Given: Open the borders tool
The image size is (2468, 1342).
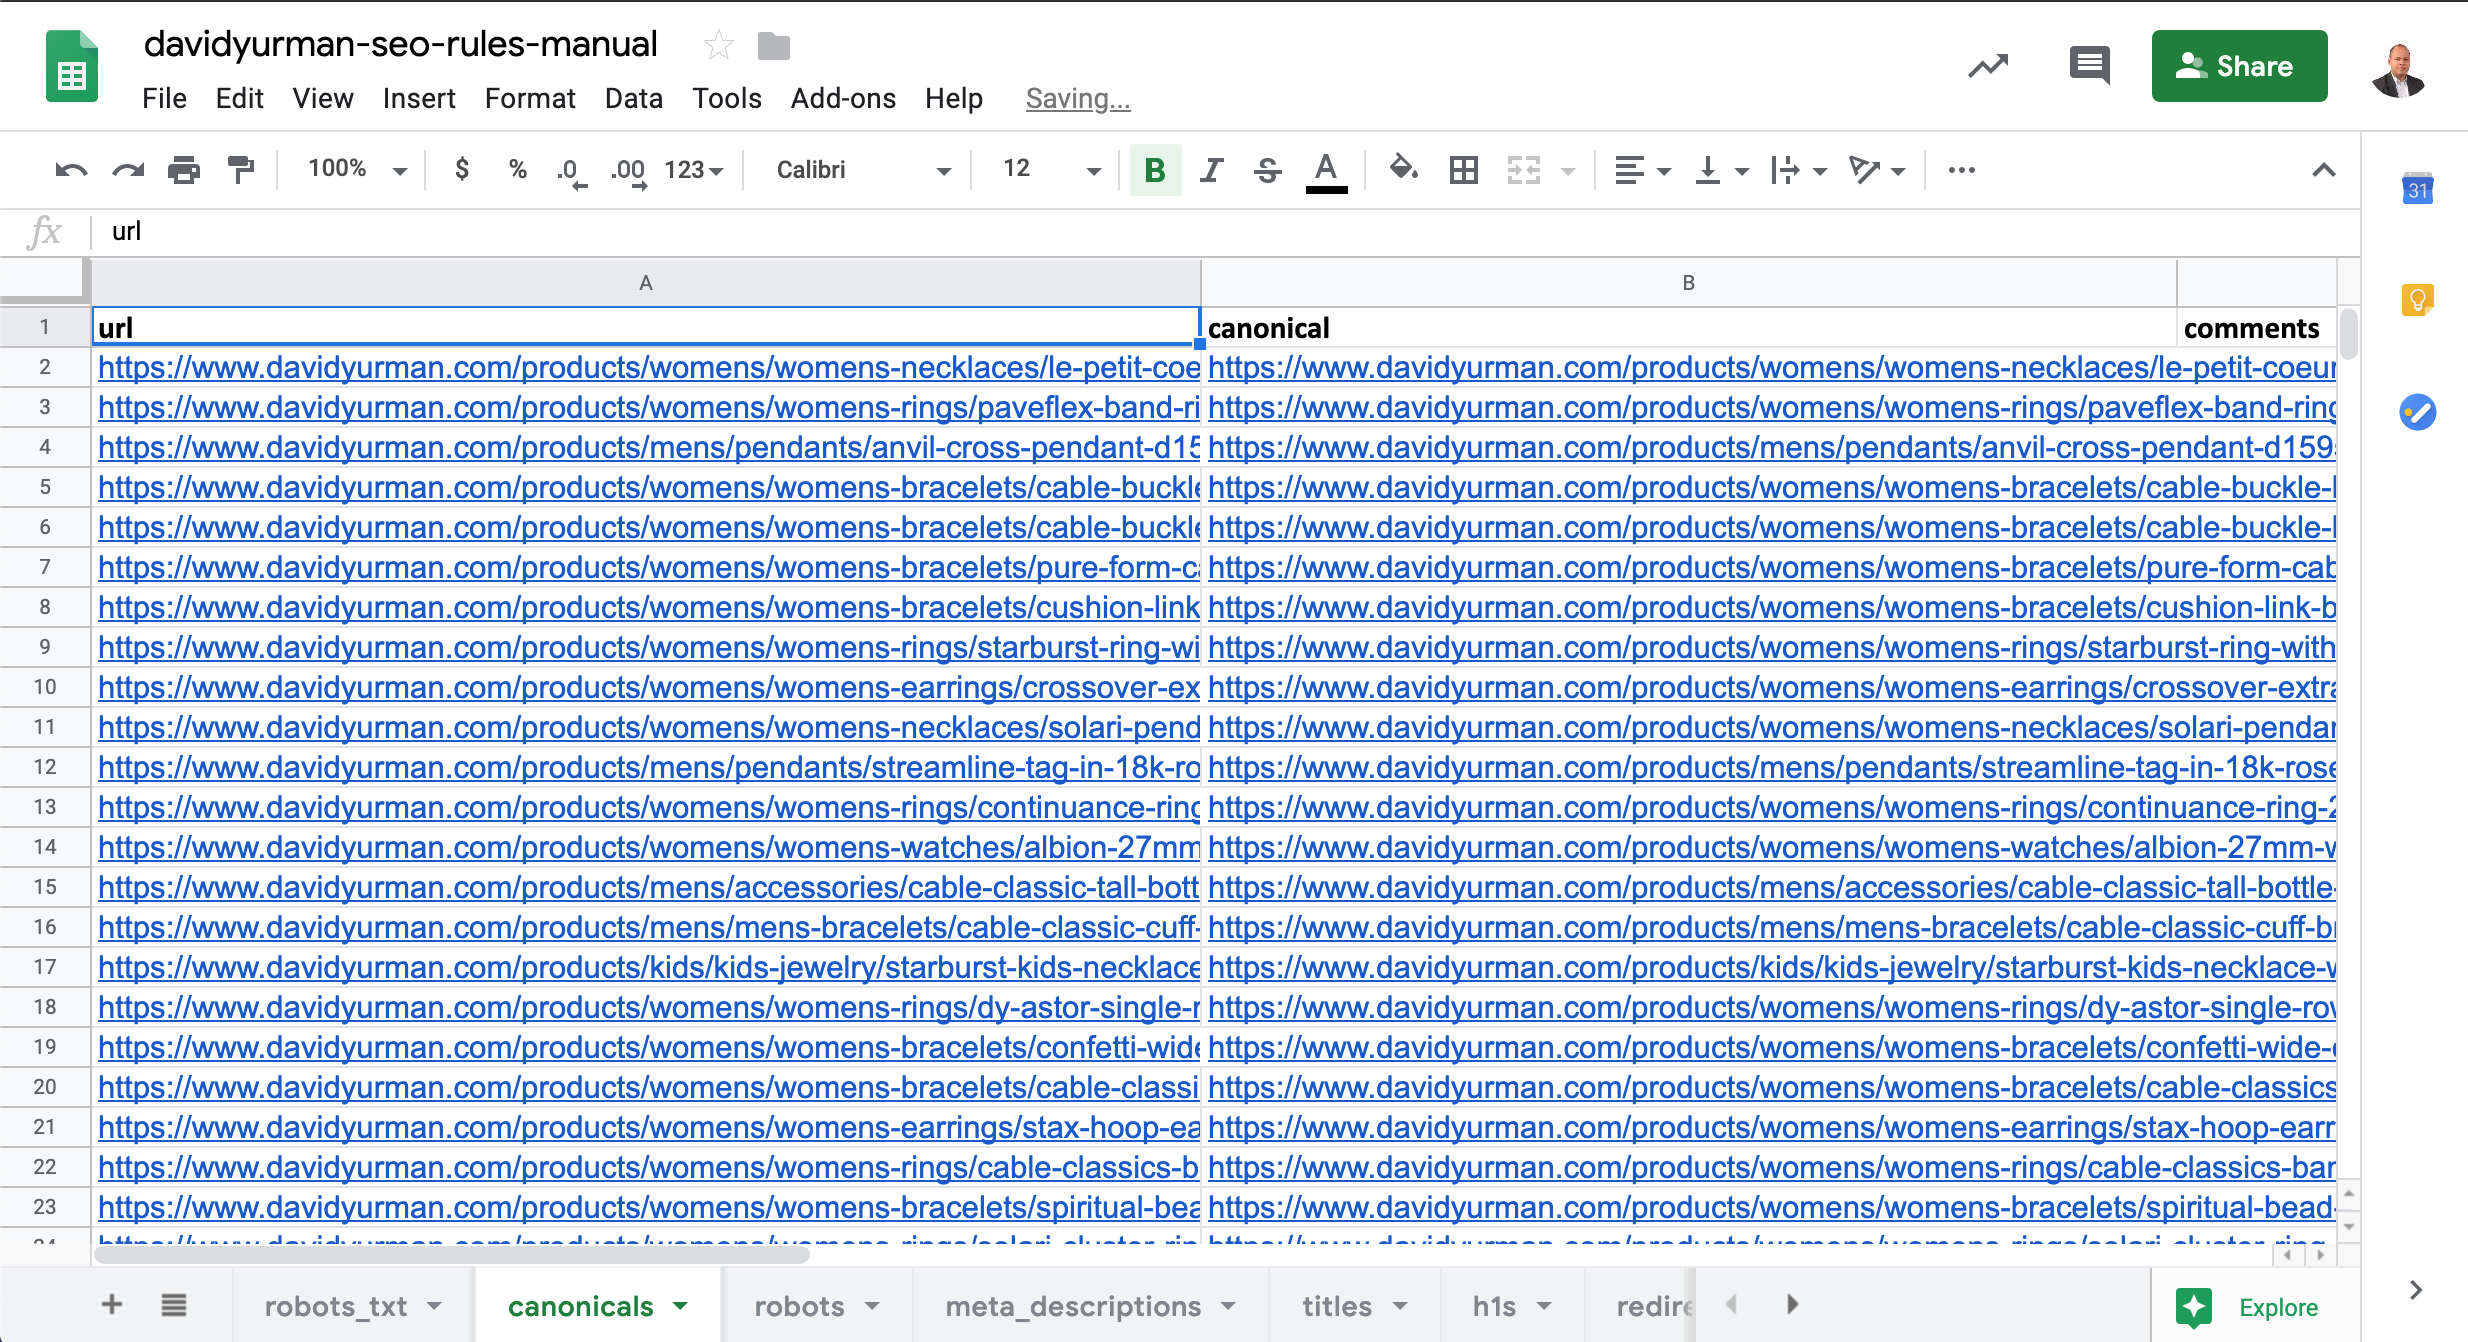Looking at the screenshot, I should point(1463,170).
